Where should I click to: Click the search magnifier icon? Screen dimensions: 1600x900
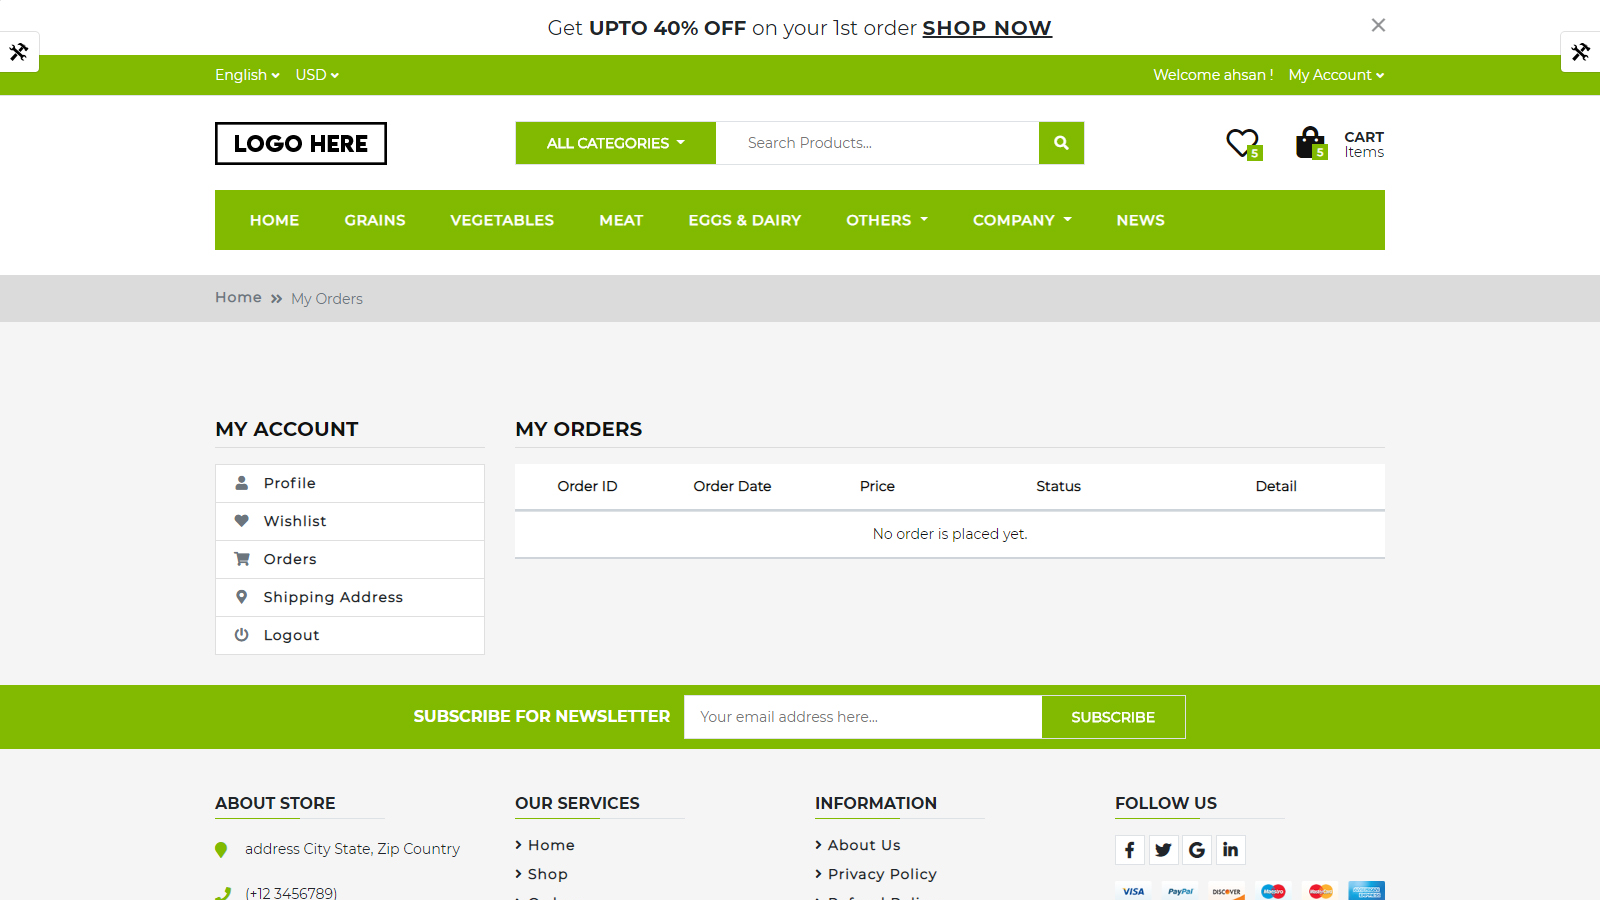coord(1060,142)
